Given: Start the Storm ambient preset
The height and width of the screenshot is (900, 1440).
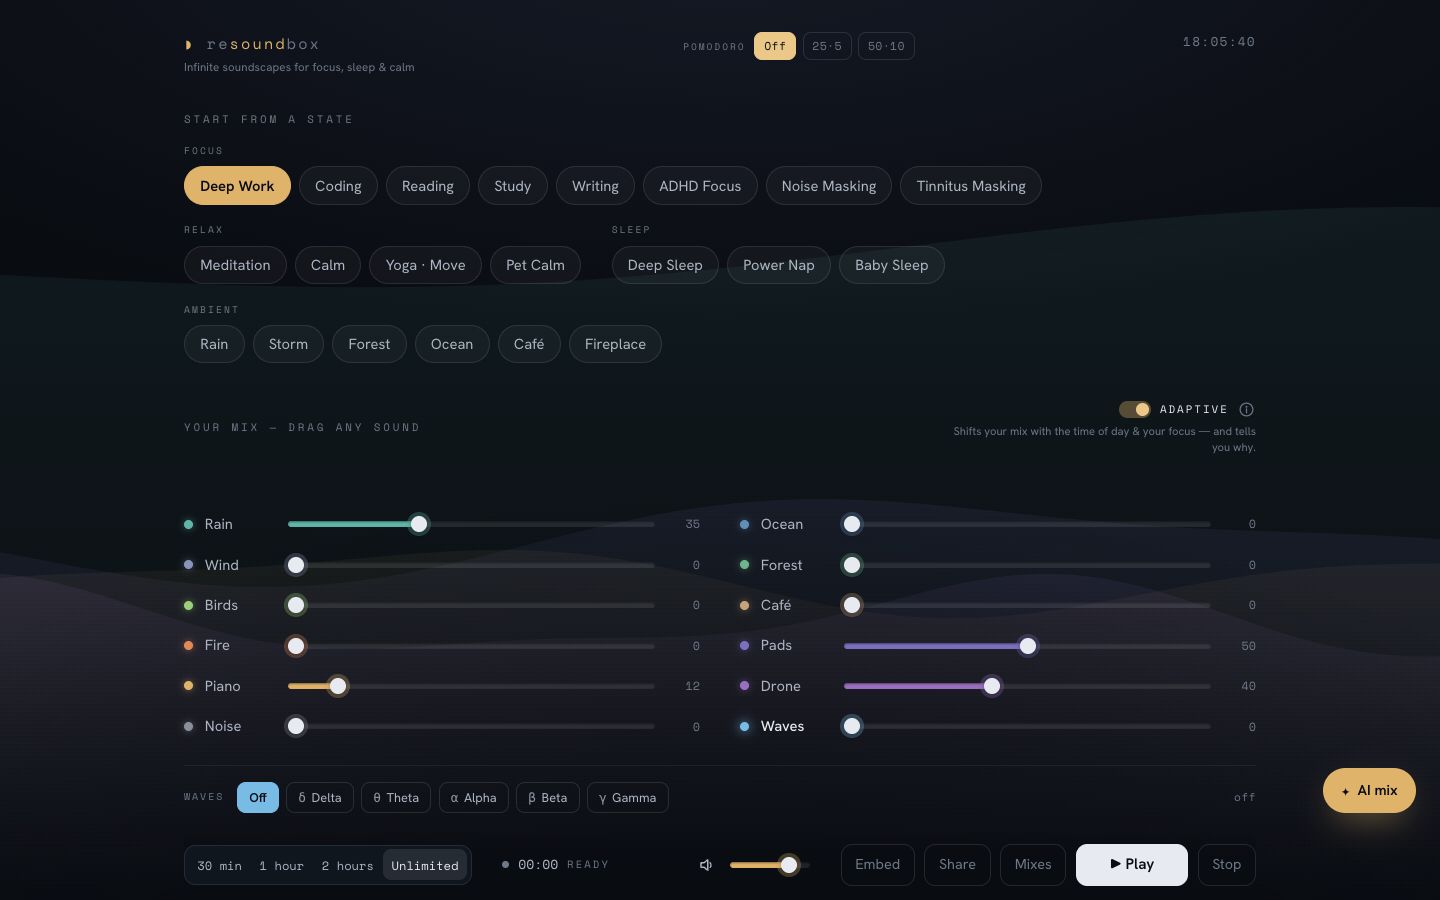Looking at the screenshot, I should 288,344.
